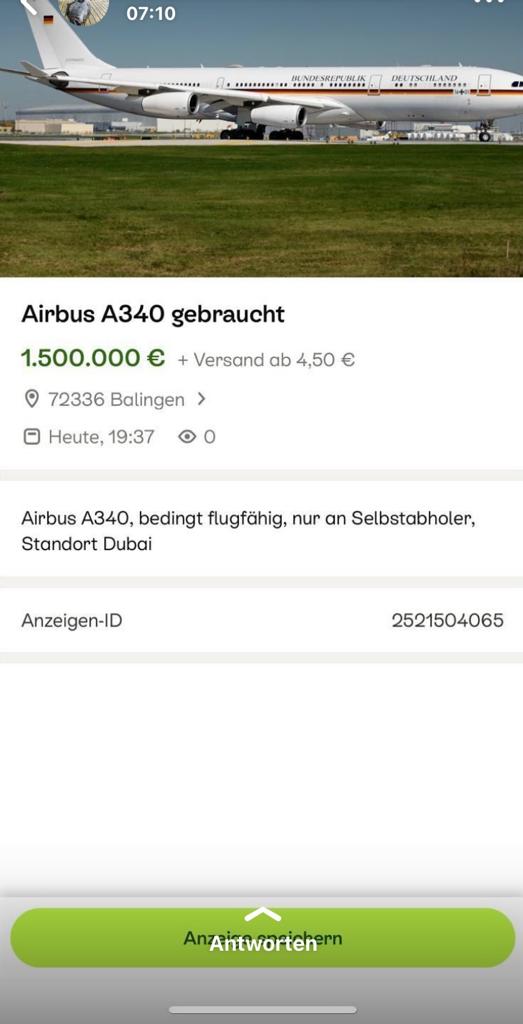Tap the up chevron above Antworten
This screenshot has height=1024, width=523.
click(x=262, y=914)
